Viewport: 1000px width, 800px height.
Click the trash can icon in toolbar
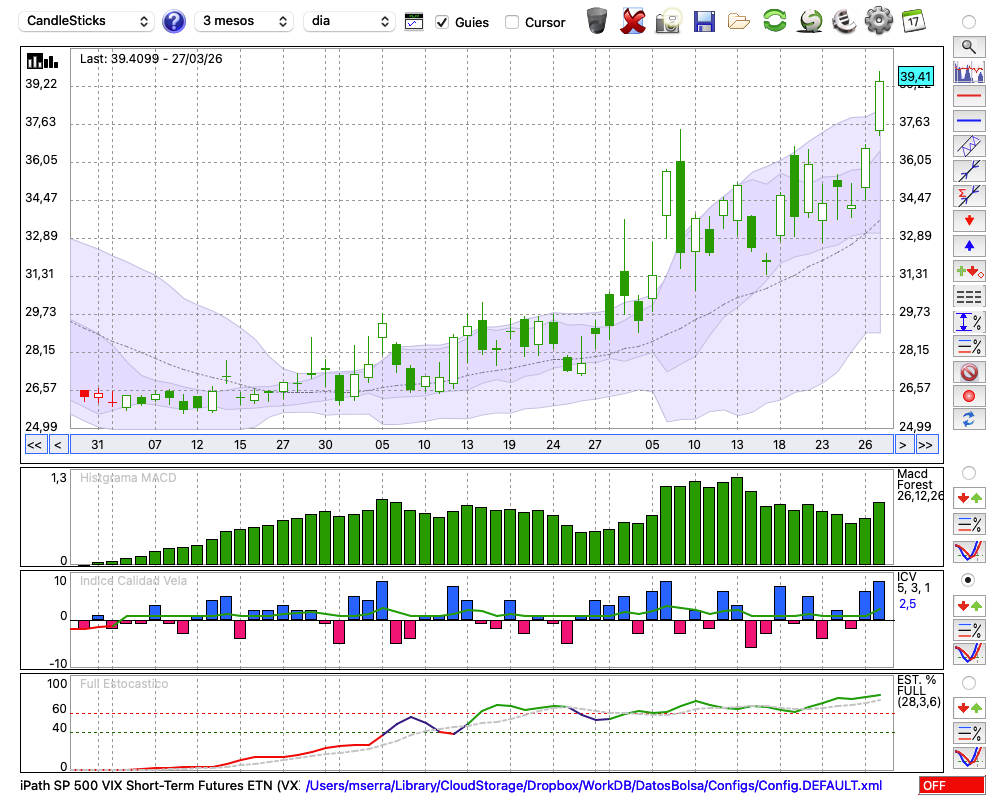pos(597,20)
